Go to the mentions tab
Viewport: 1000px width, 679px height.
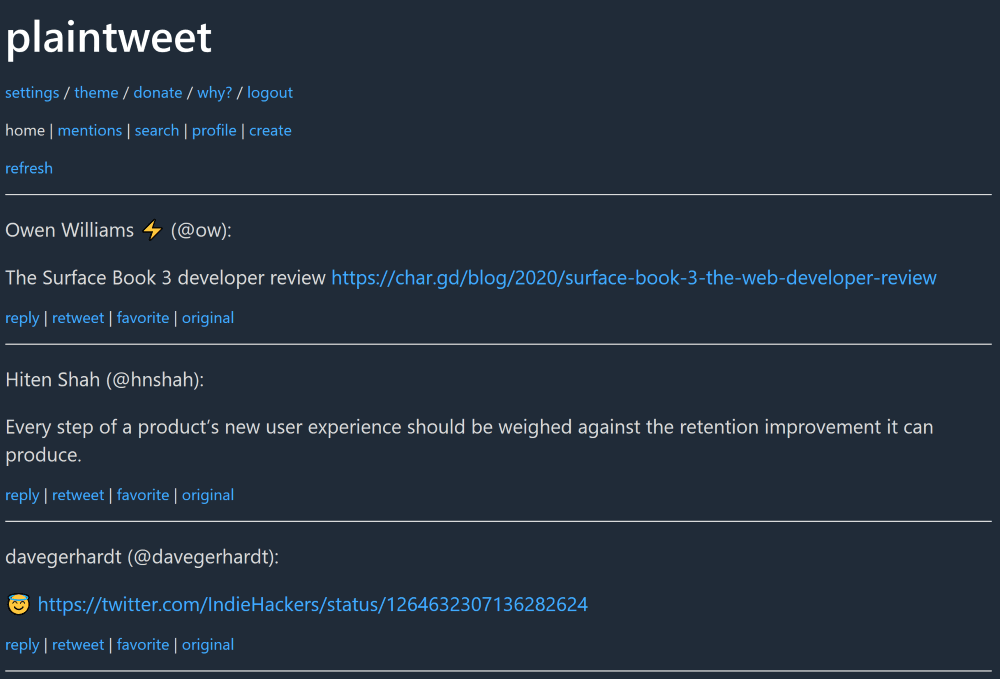[90, 131]
